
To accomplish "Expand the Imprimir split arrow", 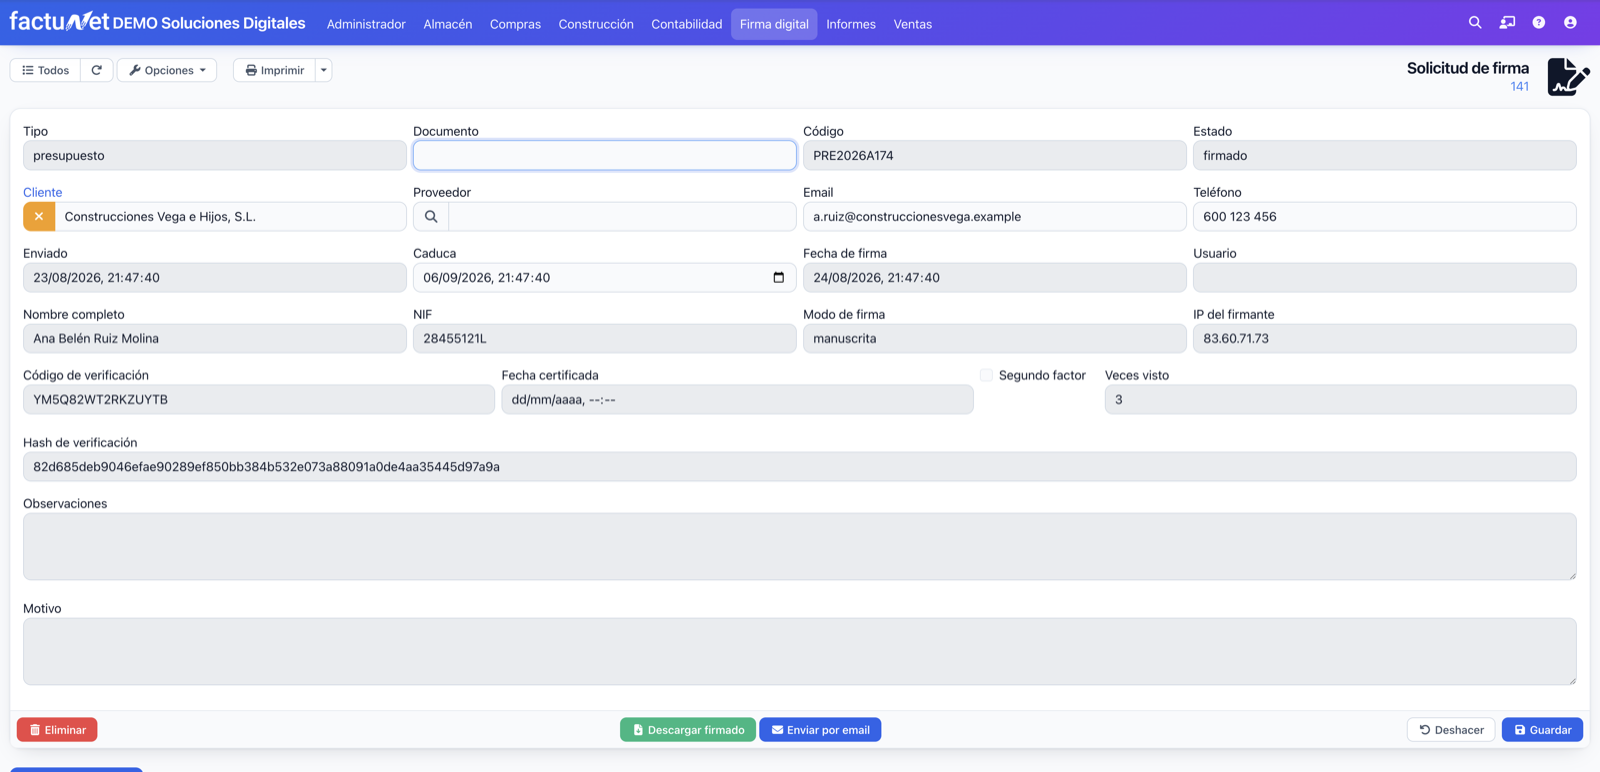I will [324, 70].
